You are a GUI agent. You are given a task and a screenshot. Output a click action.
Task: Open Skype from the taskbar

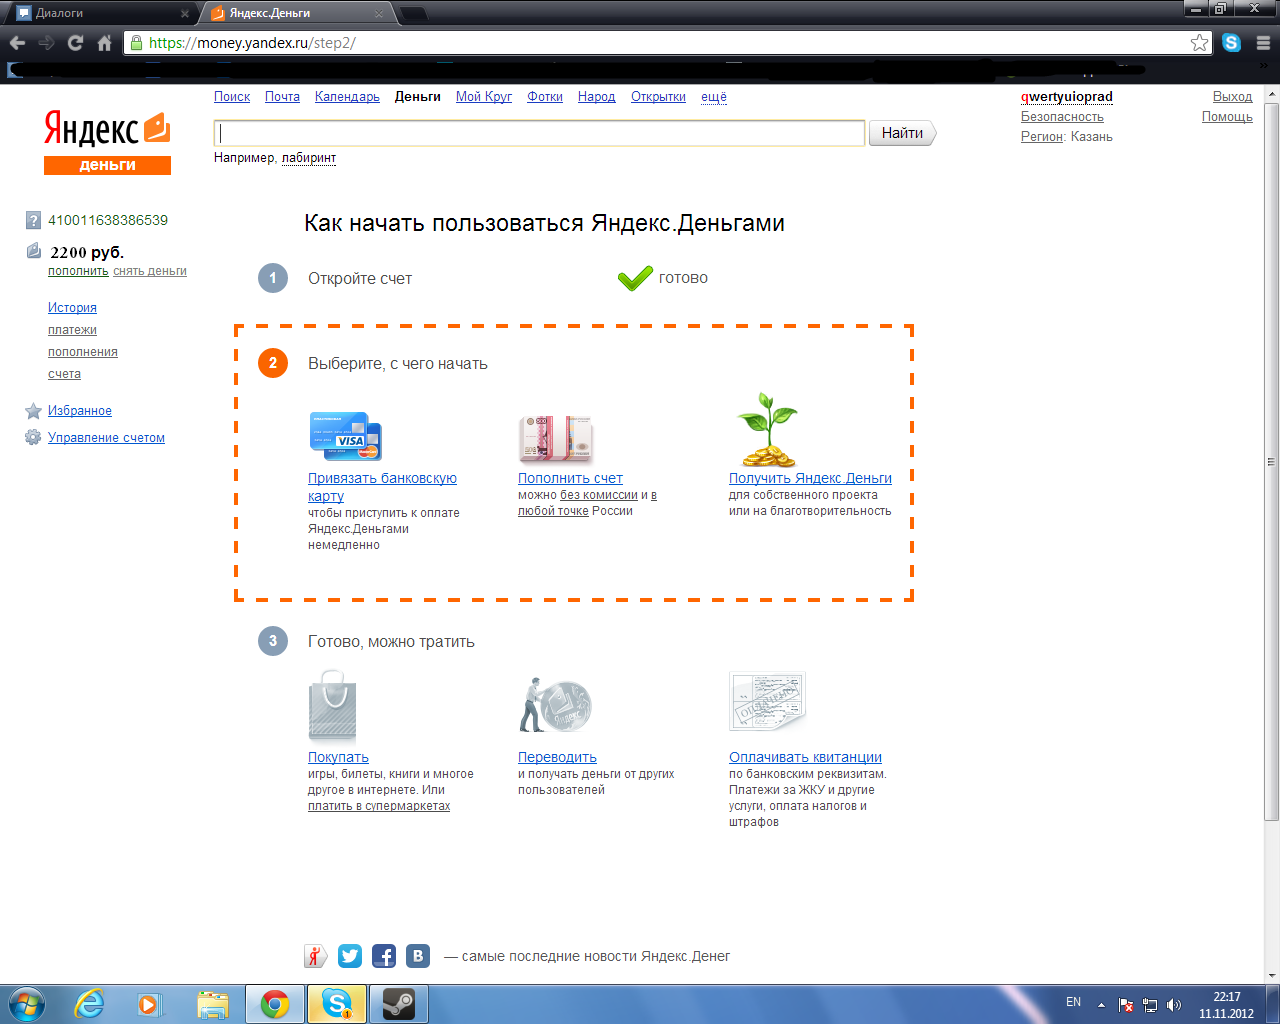click(337, 1004)
